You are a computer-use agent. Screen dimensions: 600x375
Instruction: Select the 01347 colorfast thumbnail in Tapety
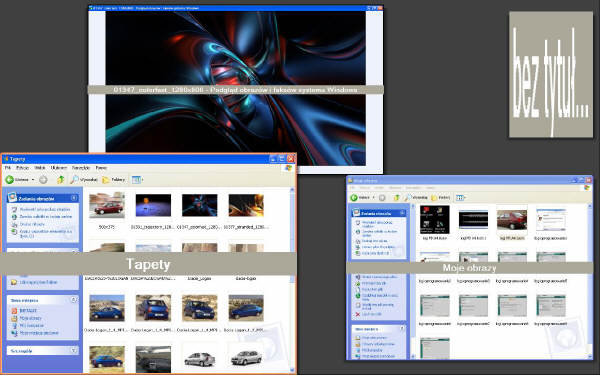click(199, 206)
